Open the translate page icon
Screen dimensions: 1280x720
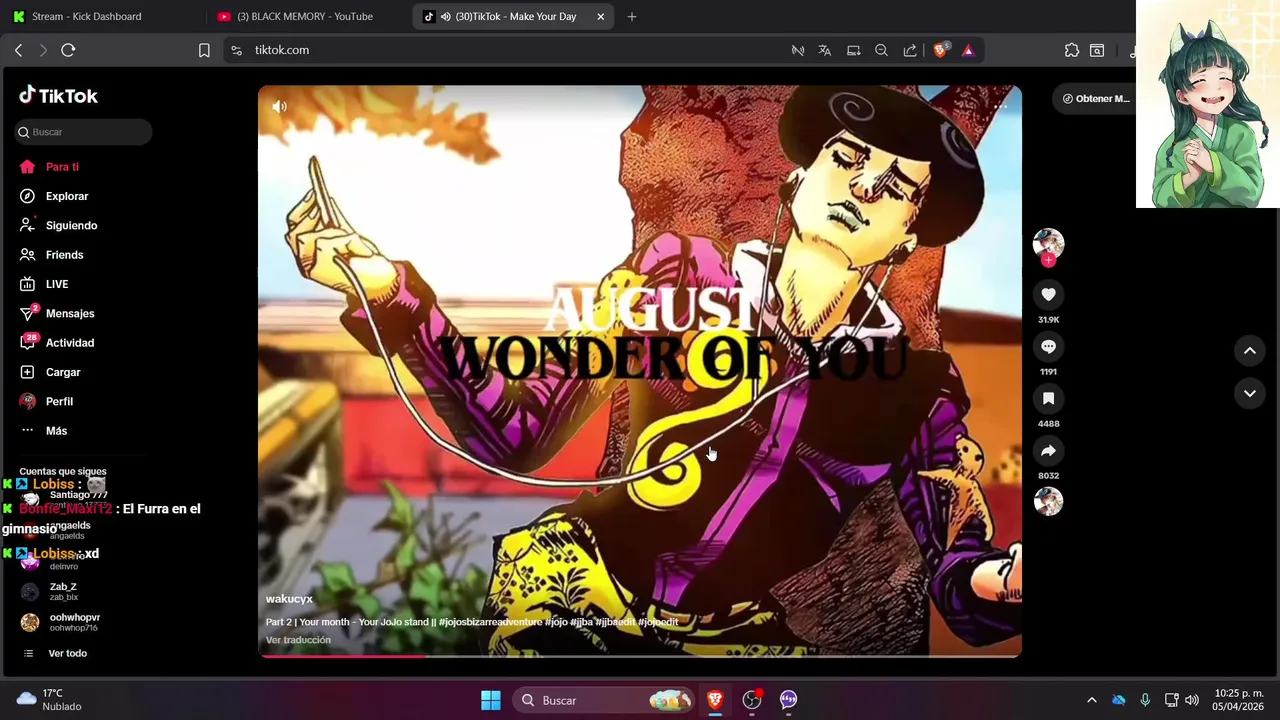825,50
